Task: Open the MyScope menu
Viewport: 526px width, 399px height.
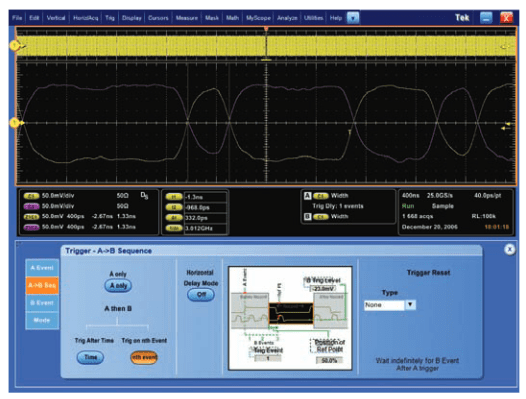Action: [x=258, y=18]
